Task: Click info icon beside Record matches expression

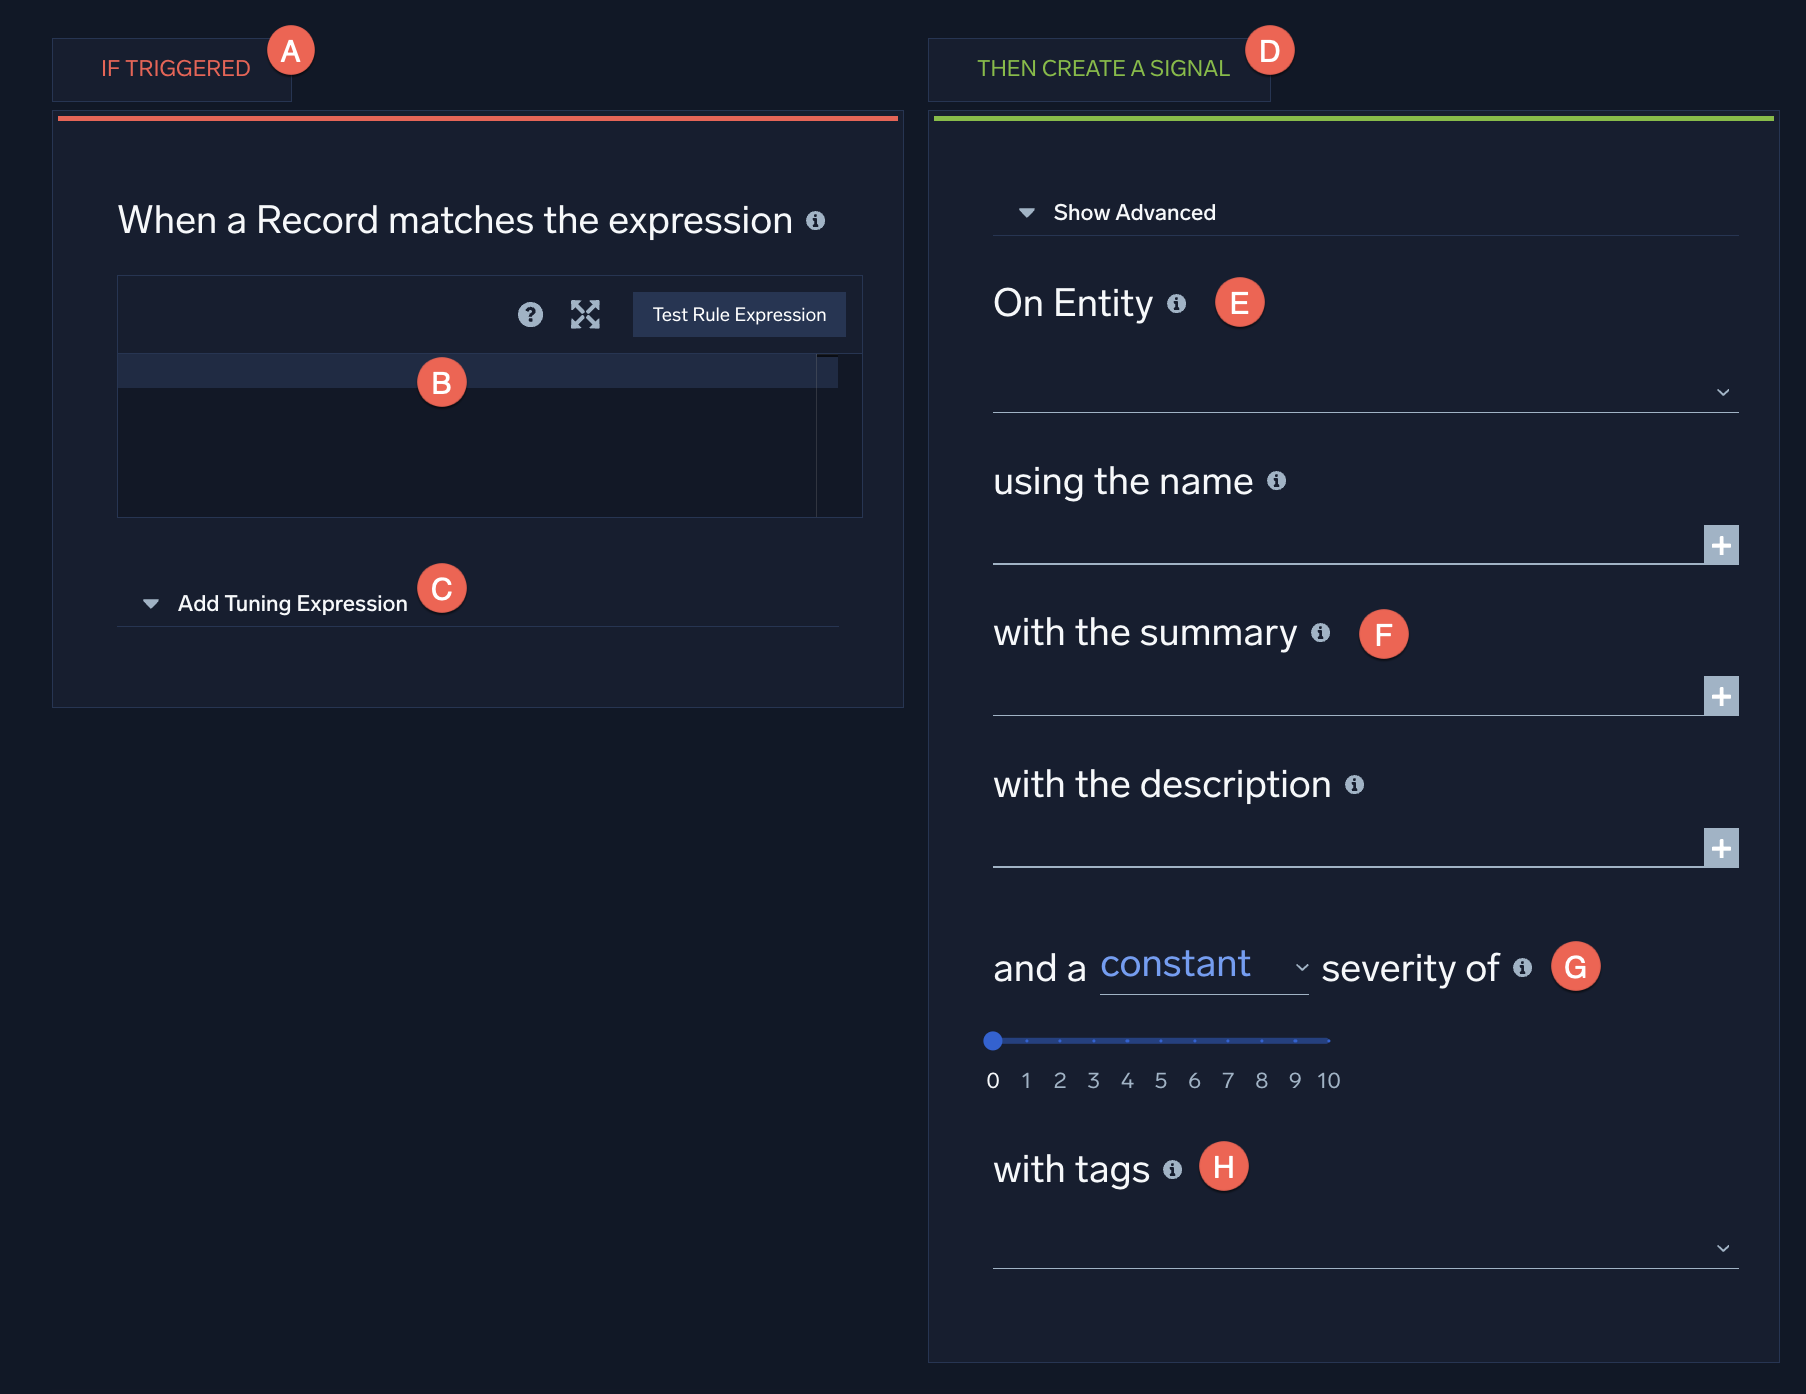Action: coord(816,221)
